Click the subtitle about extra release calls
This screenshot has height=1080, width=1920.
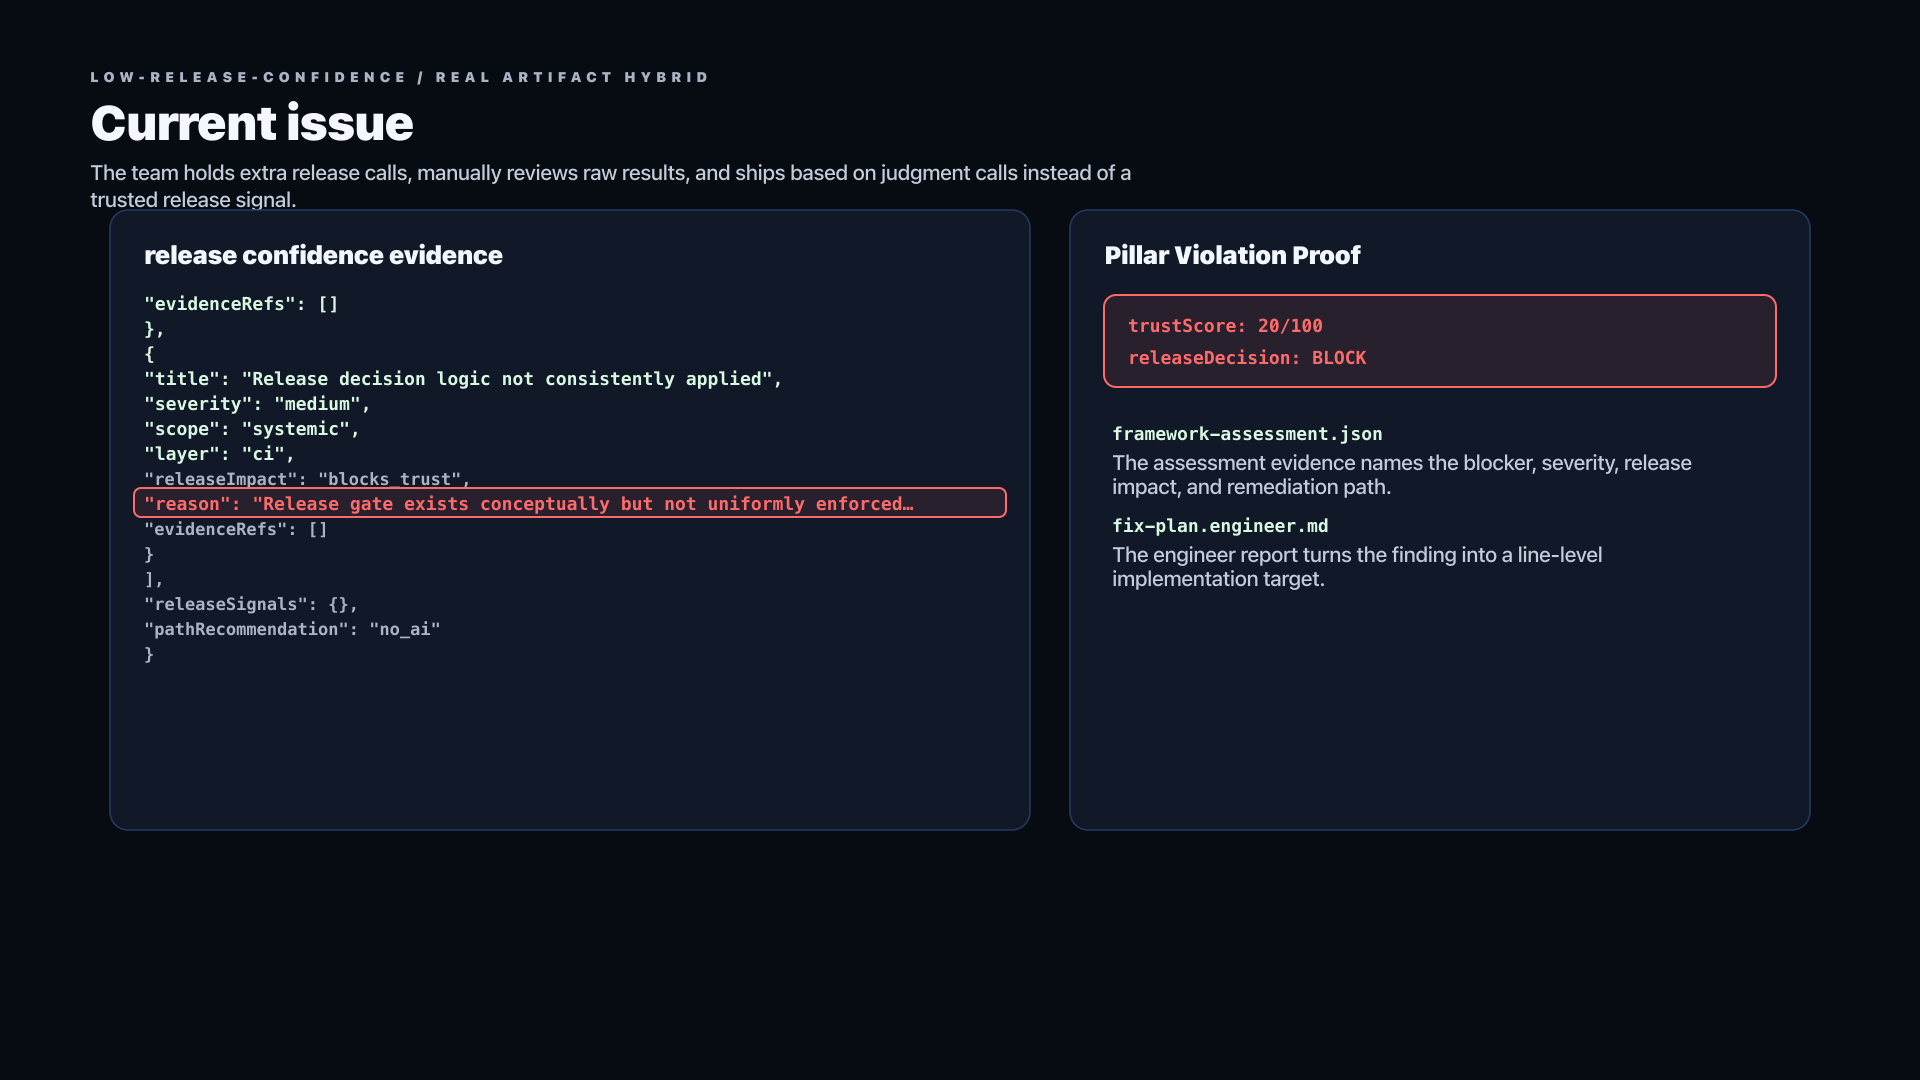611,186
